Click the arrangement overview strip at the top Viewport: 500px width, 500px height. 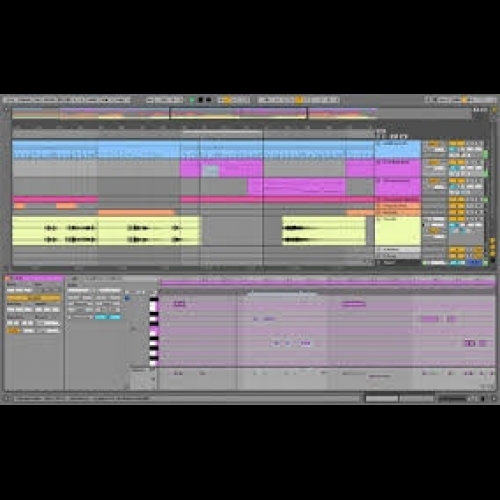(242, 113)
